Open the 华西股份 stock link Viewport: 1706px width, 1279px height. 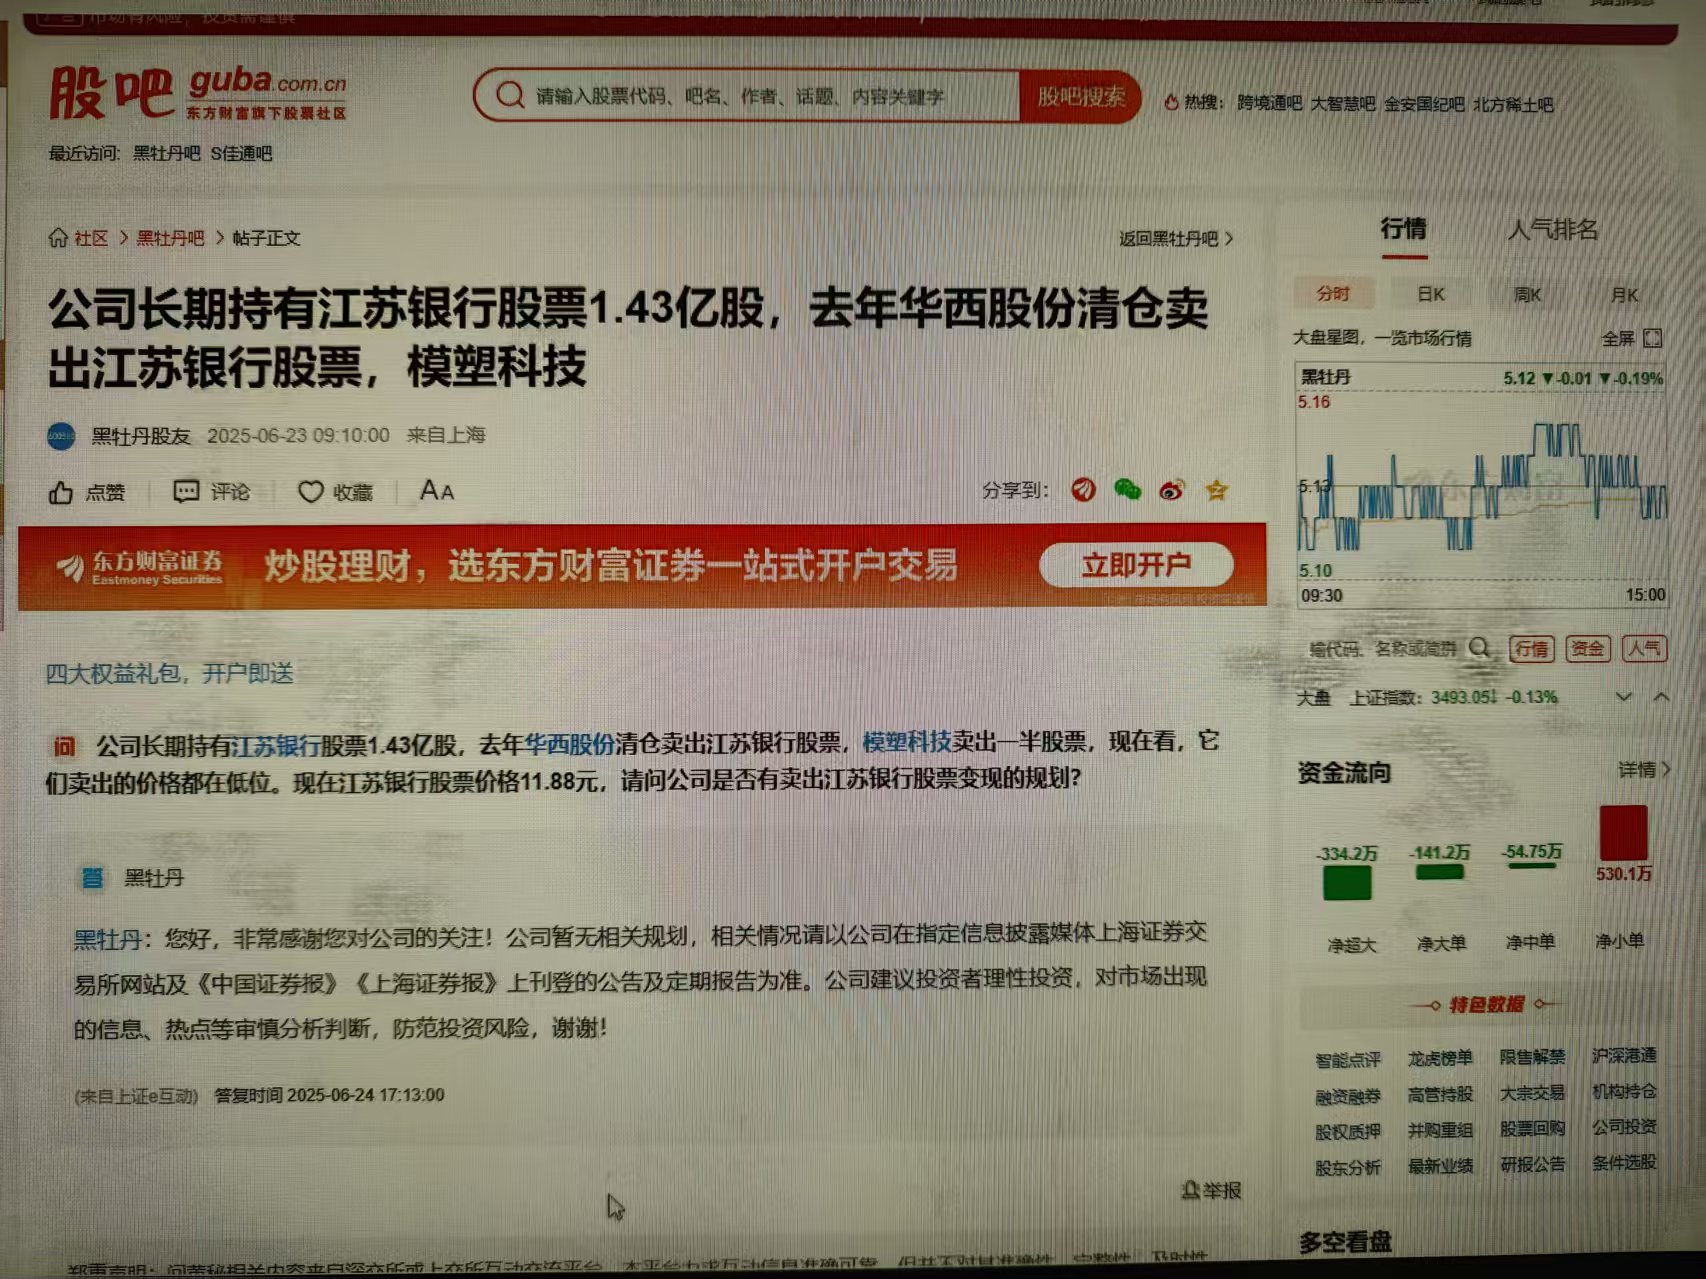click(569, 744)
